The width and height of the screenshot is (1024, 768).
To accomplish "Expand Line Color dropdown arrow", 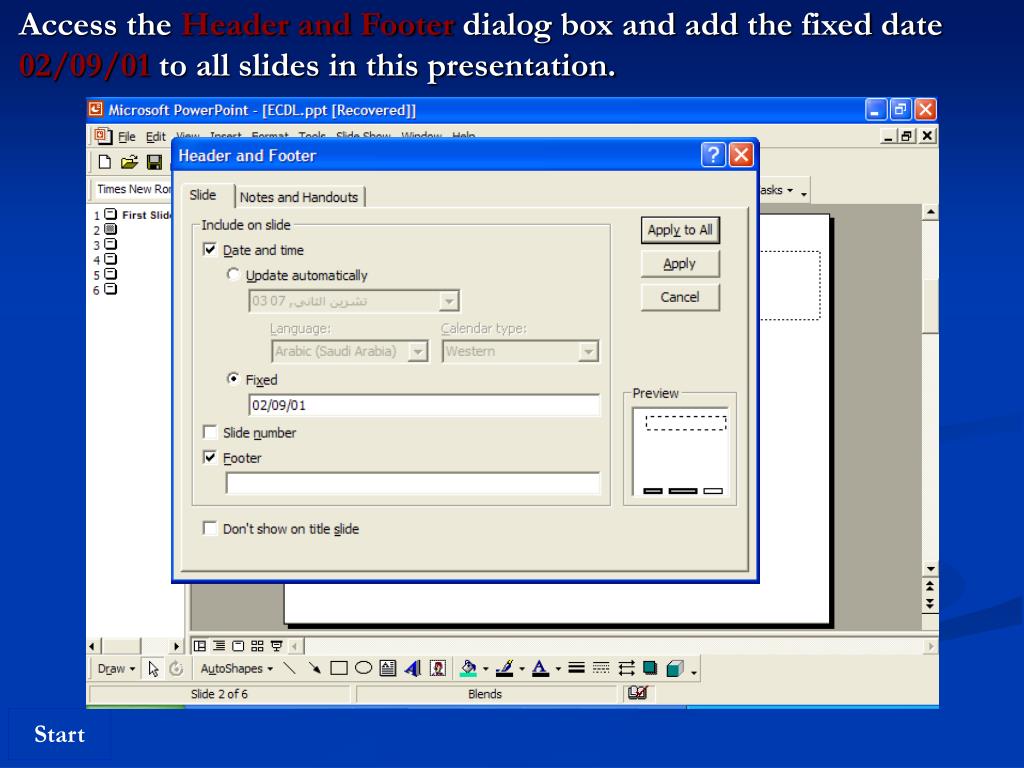I will (x=522, y=669).
